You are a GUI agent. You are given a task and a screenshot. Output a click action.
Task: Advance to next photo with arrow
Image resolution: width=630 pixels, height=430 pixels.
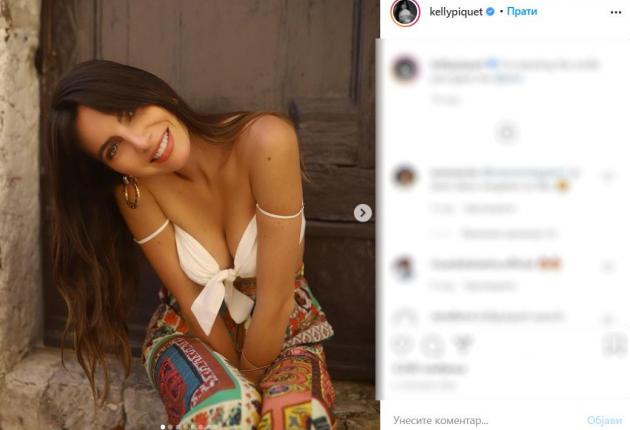pos(362,213)
